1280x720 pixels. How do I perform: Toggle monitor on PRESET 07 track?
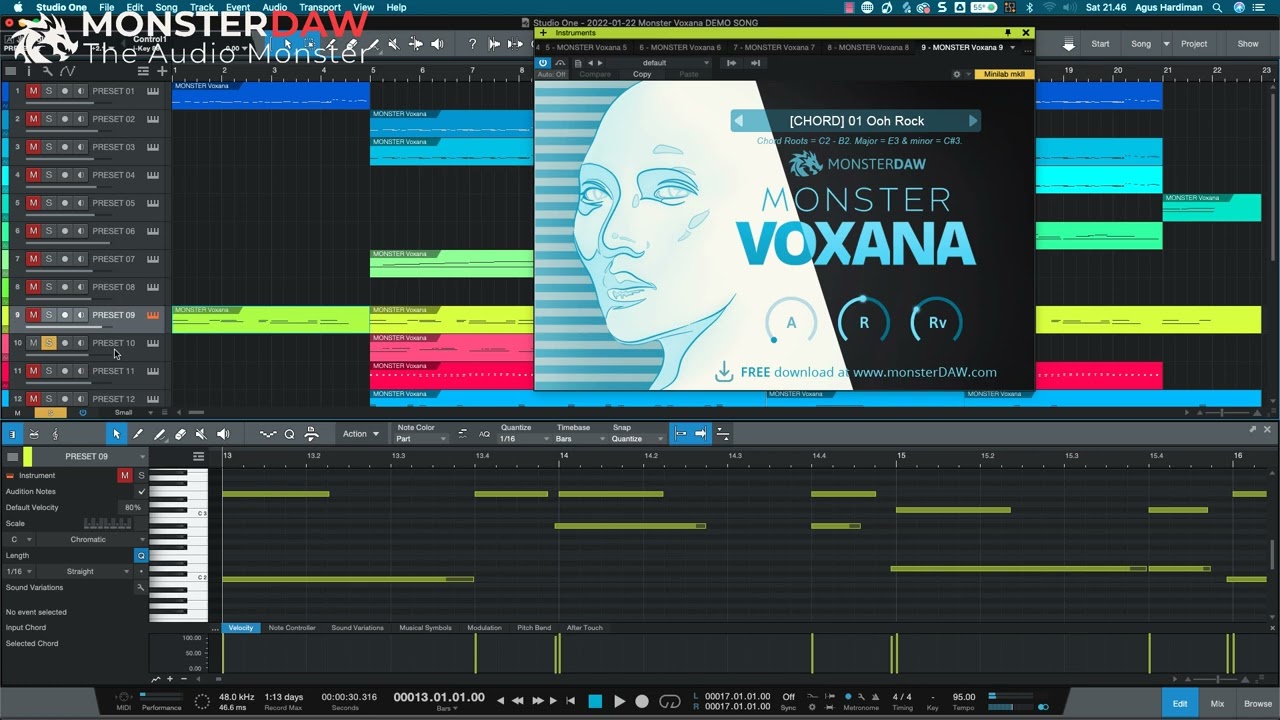[81, 259]
